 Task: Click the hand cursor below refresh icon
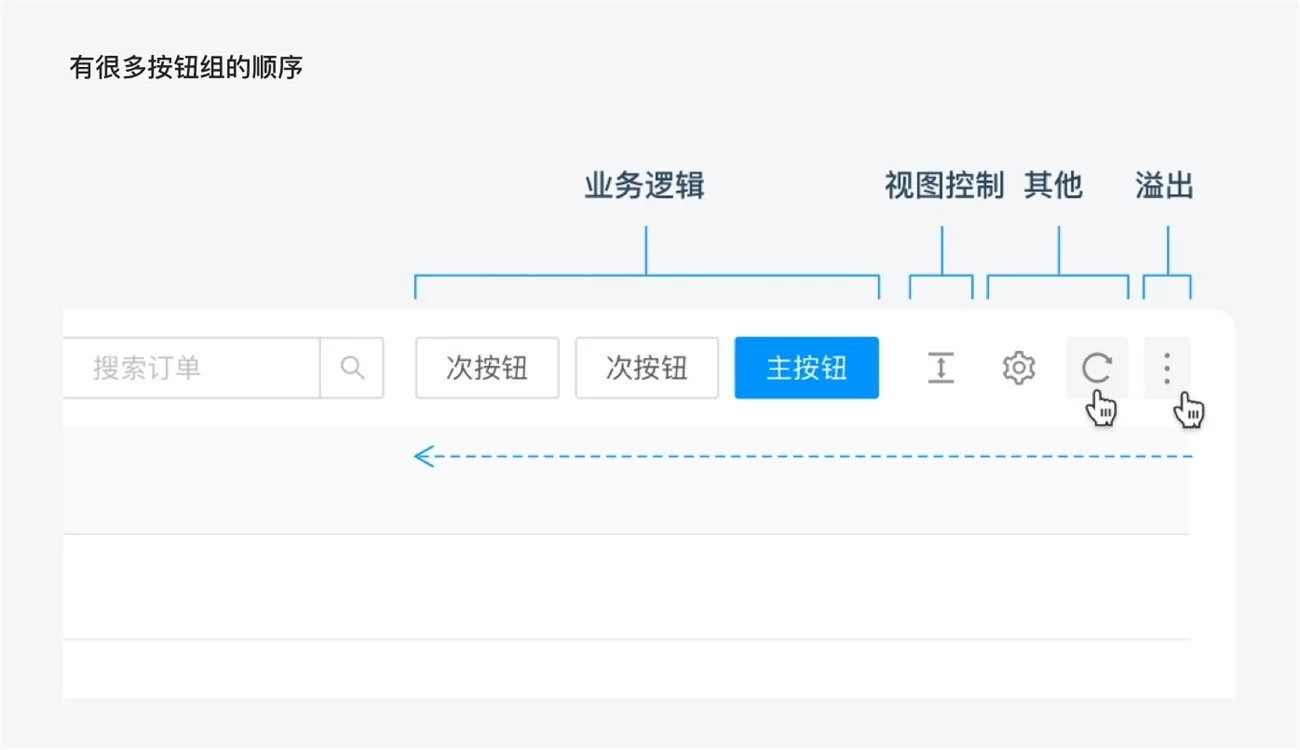coord(1102,408)
